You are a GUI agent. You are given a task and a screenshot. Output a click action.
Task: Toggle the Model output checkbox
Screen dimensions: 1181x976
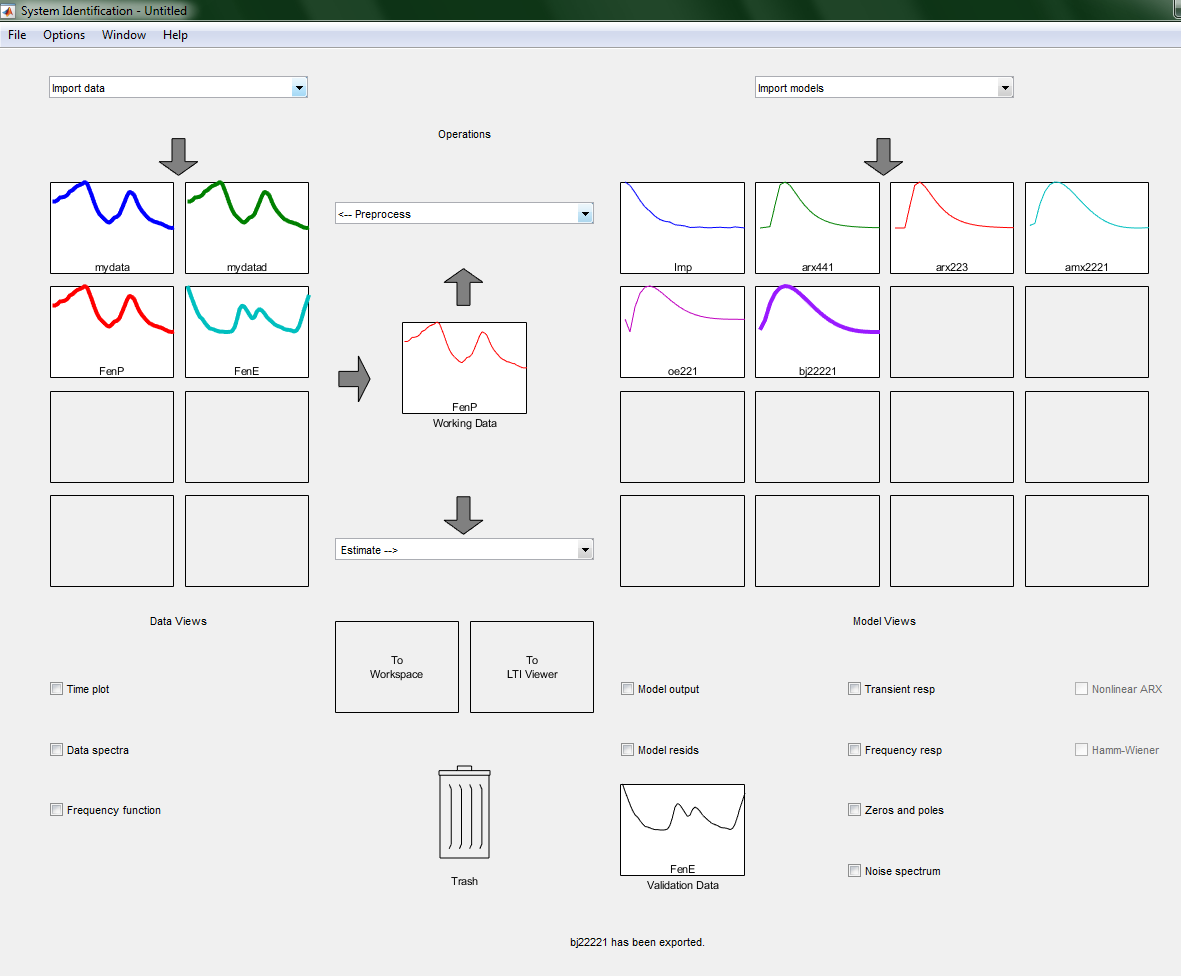pyautogui.click(x=627, y=689)
